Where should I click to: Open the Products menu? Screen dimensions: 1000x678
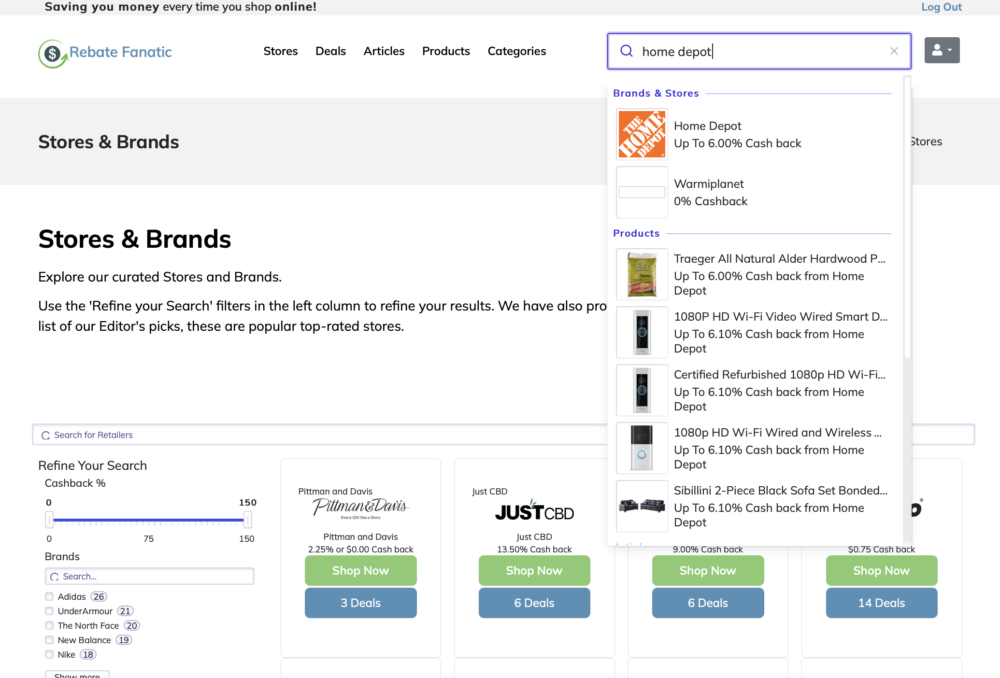coord(446,51)
